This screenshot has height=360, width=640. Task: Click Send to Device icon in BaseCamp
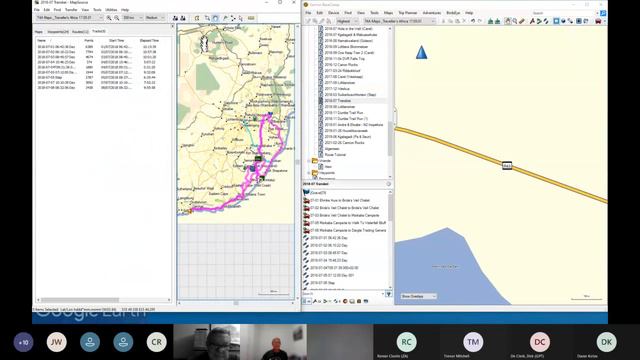point(490,21)
